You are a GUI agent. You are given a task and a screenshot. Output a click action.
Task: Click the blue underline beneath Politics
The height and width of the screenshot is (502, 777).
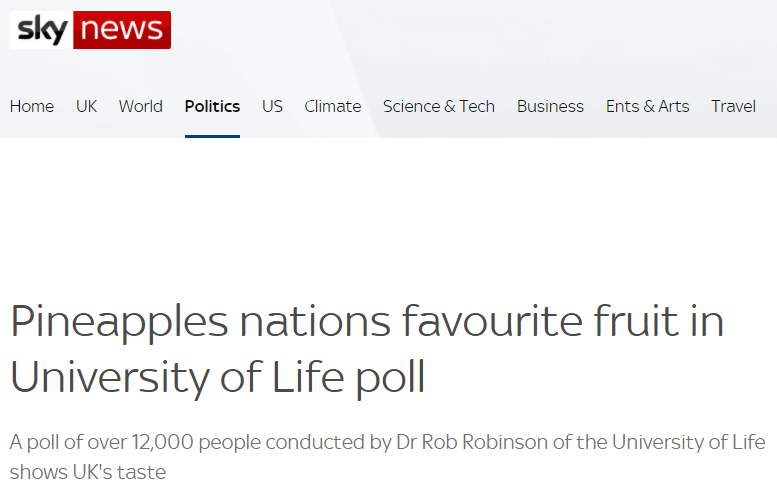point(212,136)
